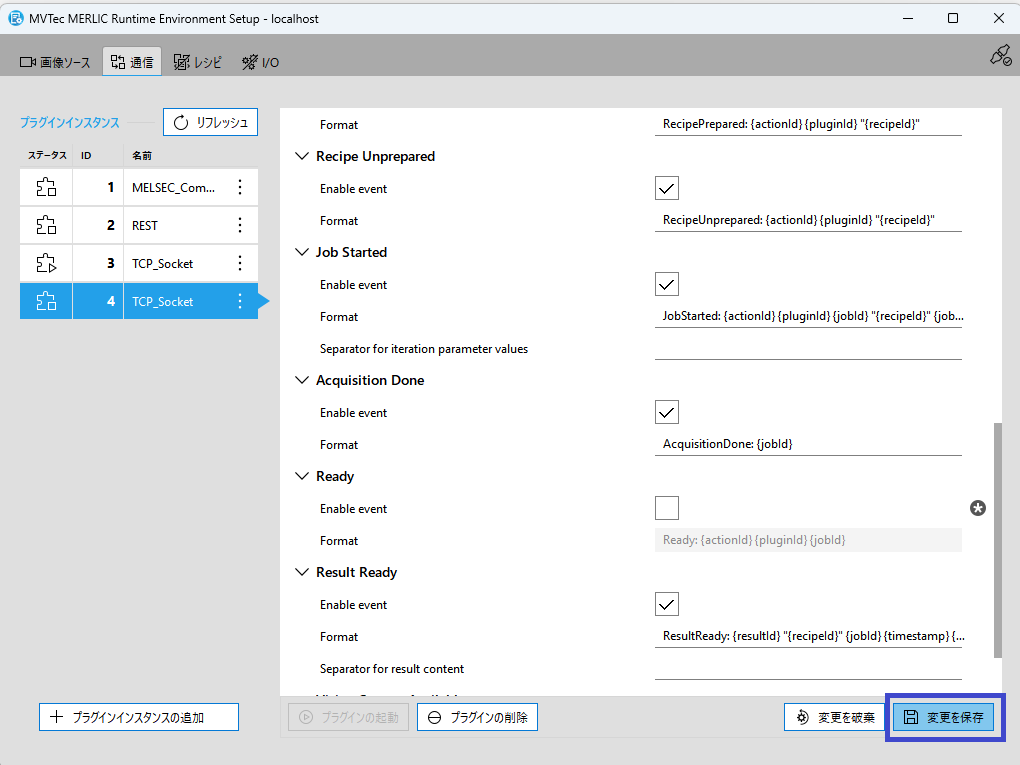The width and height of the screenshot is (1020, 765).
Task: Click the MERLIC app icon in title bar
Action: click(x=16, y=18)
